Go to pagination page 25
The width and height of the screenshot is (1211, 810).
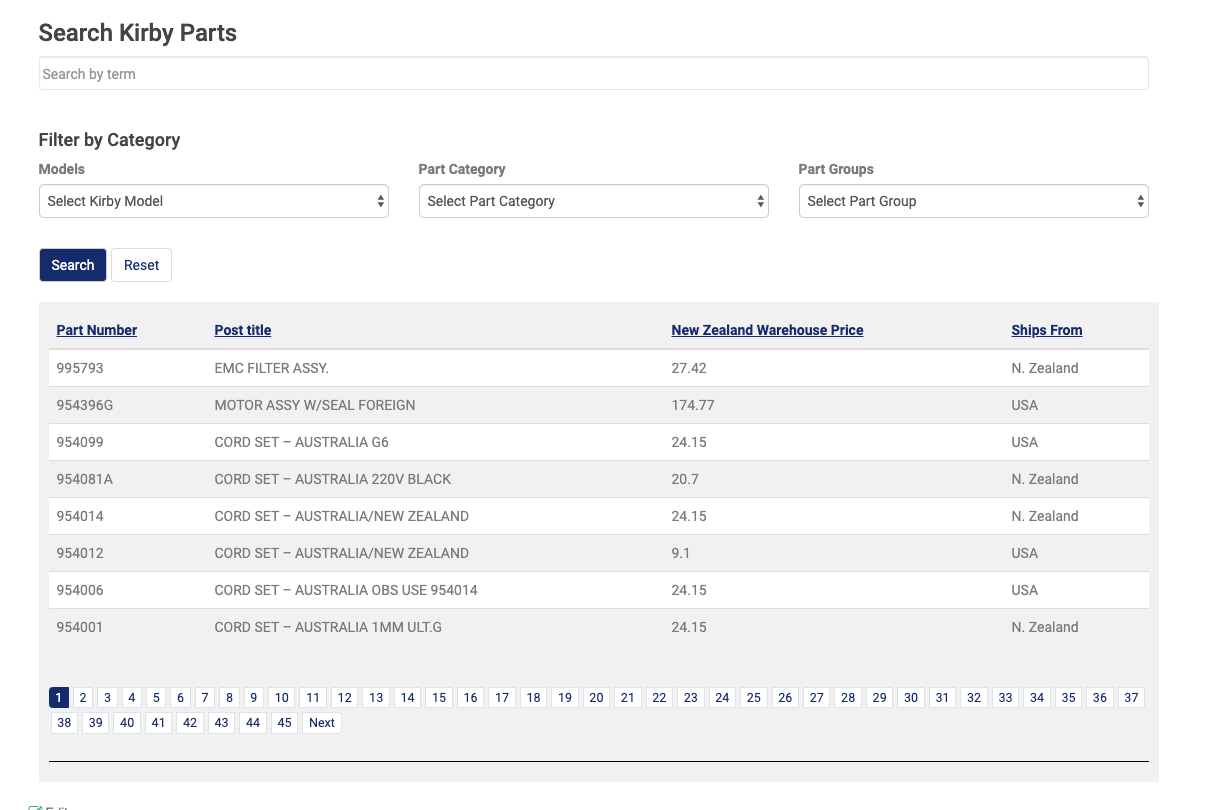pyautogui.click(x=754, y=698)
